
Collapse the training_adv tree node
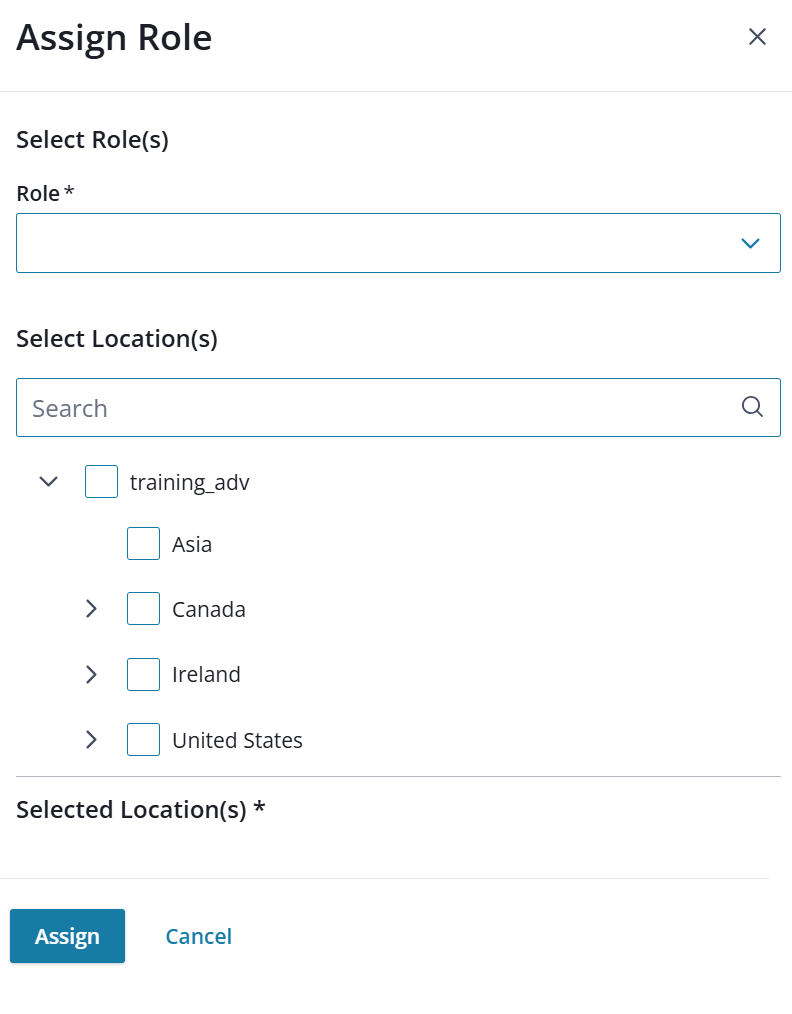click(48, 482)
